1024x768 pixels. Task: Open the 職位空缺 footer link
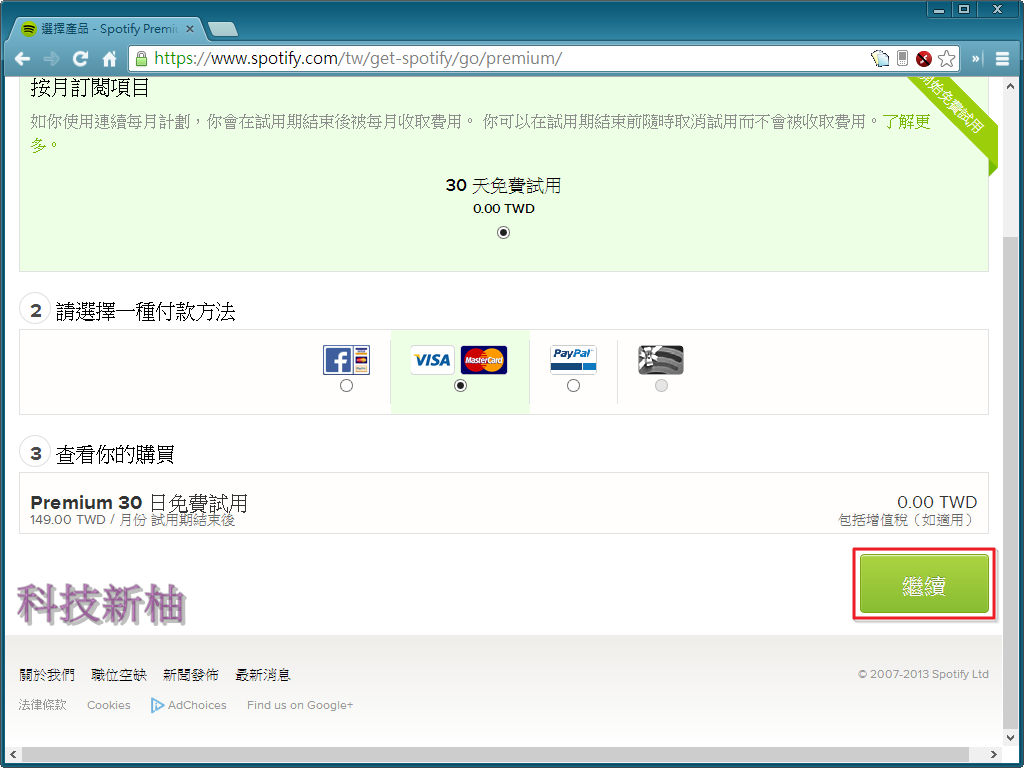tap(119, 675)
